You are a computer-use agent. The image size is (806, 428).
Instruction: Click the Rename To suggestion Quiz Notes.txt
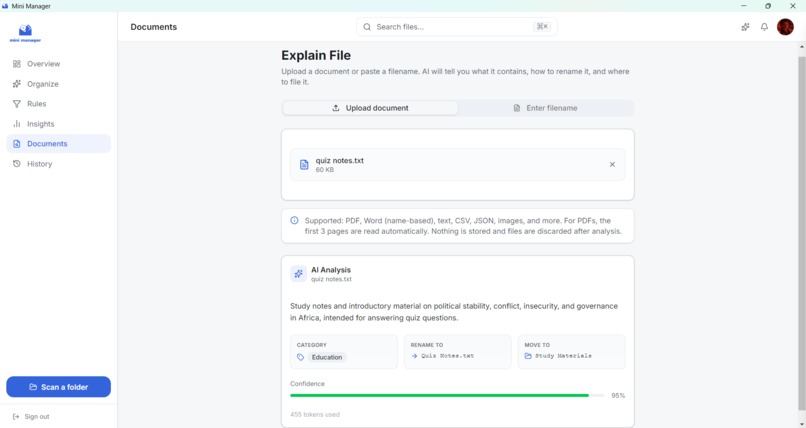click(x=448, y=356)
